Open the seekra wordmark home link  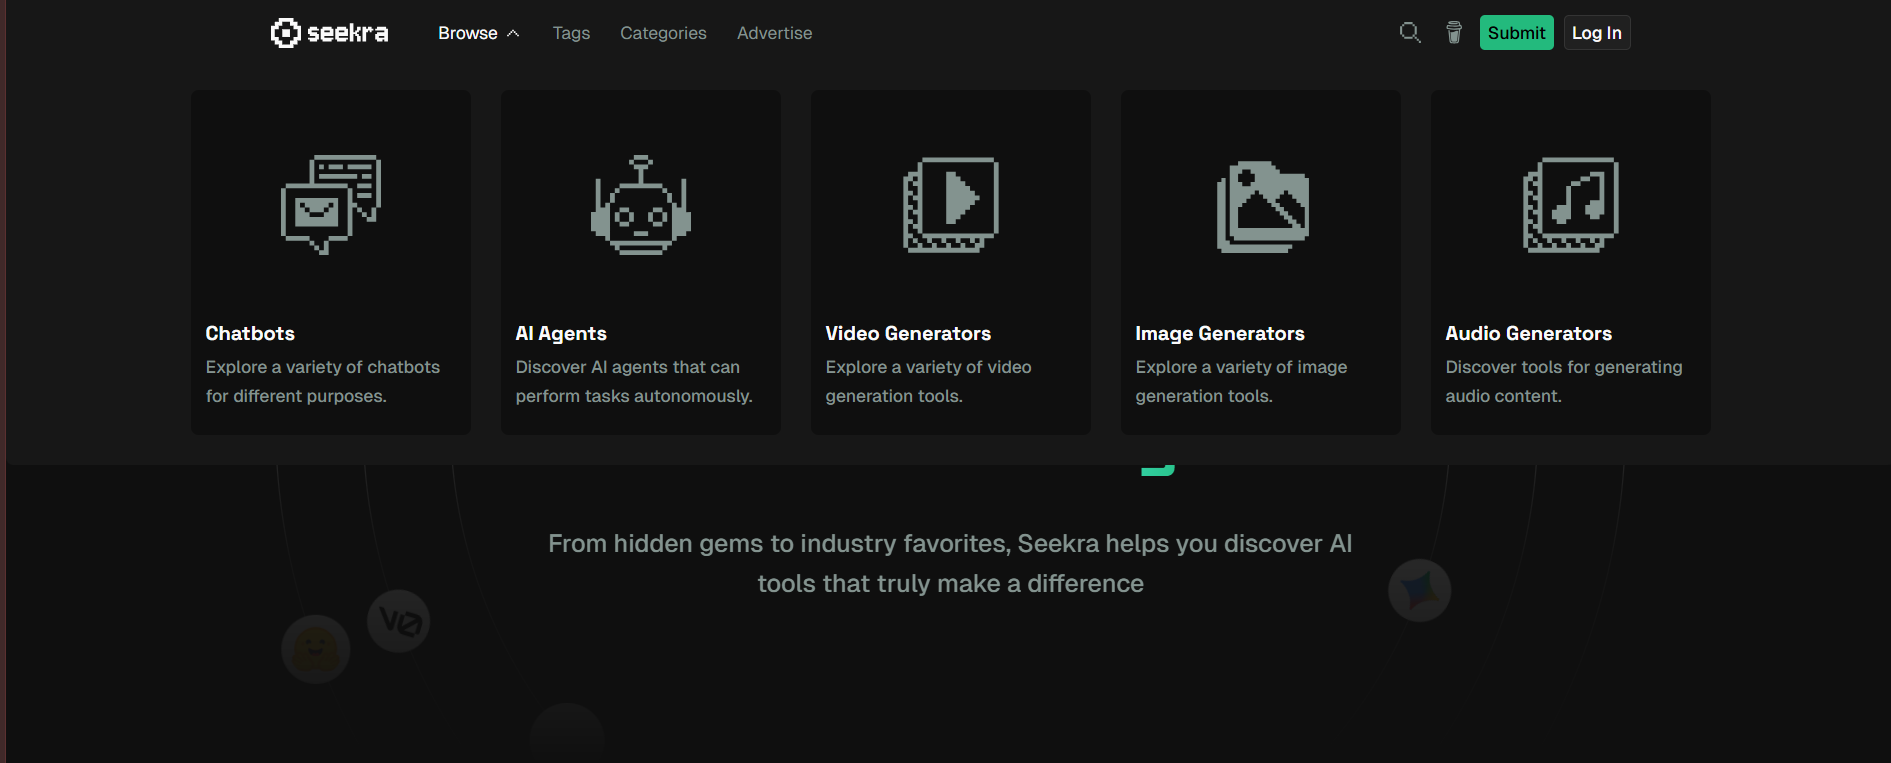pyautogui.click(x=348, y=33)
